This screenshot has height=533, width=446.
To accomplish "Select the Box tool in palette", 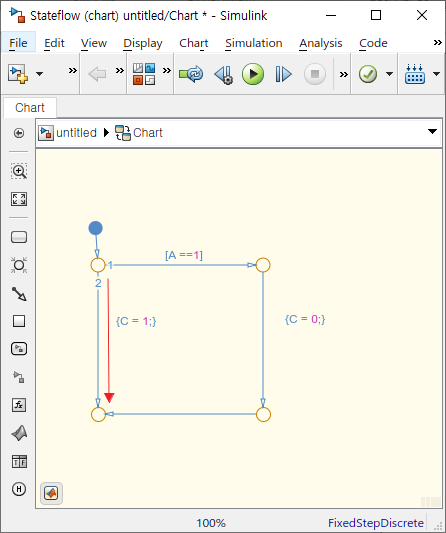I will click(x=19, y=321).
